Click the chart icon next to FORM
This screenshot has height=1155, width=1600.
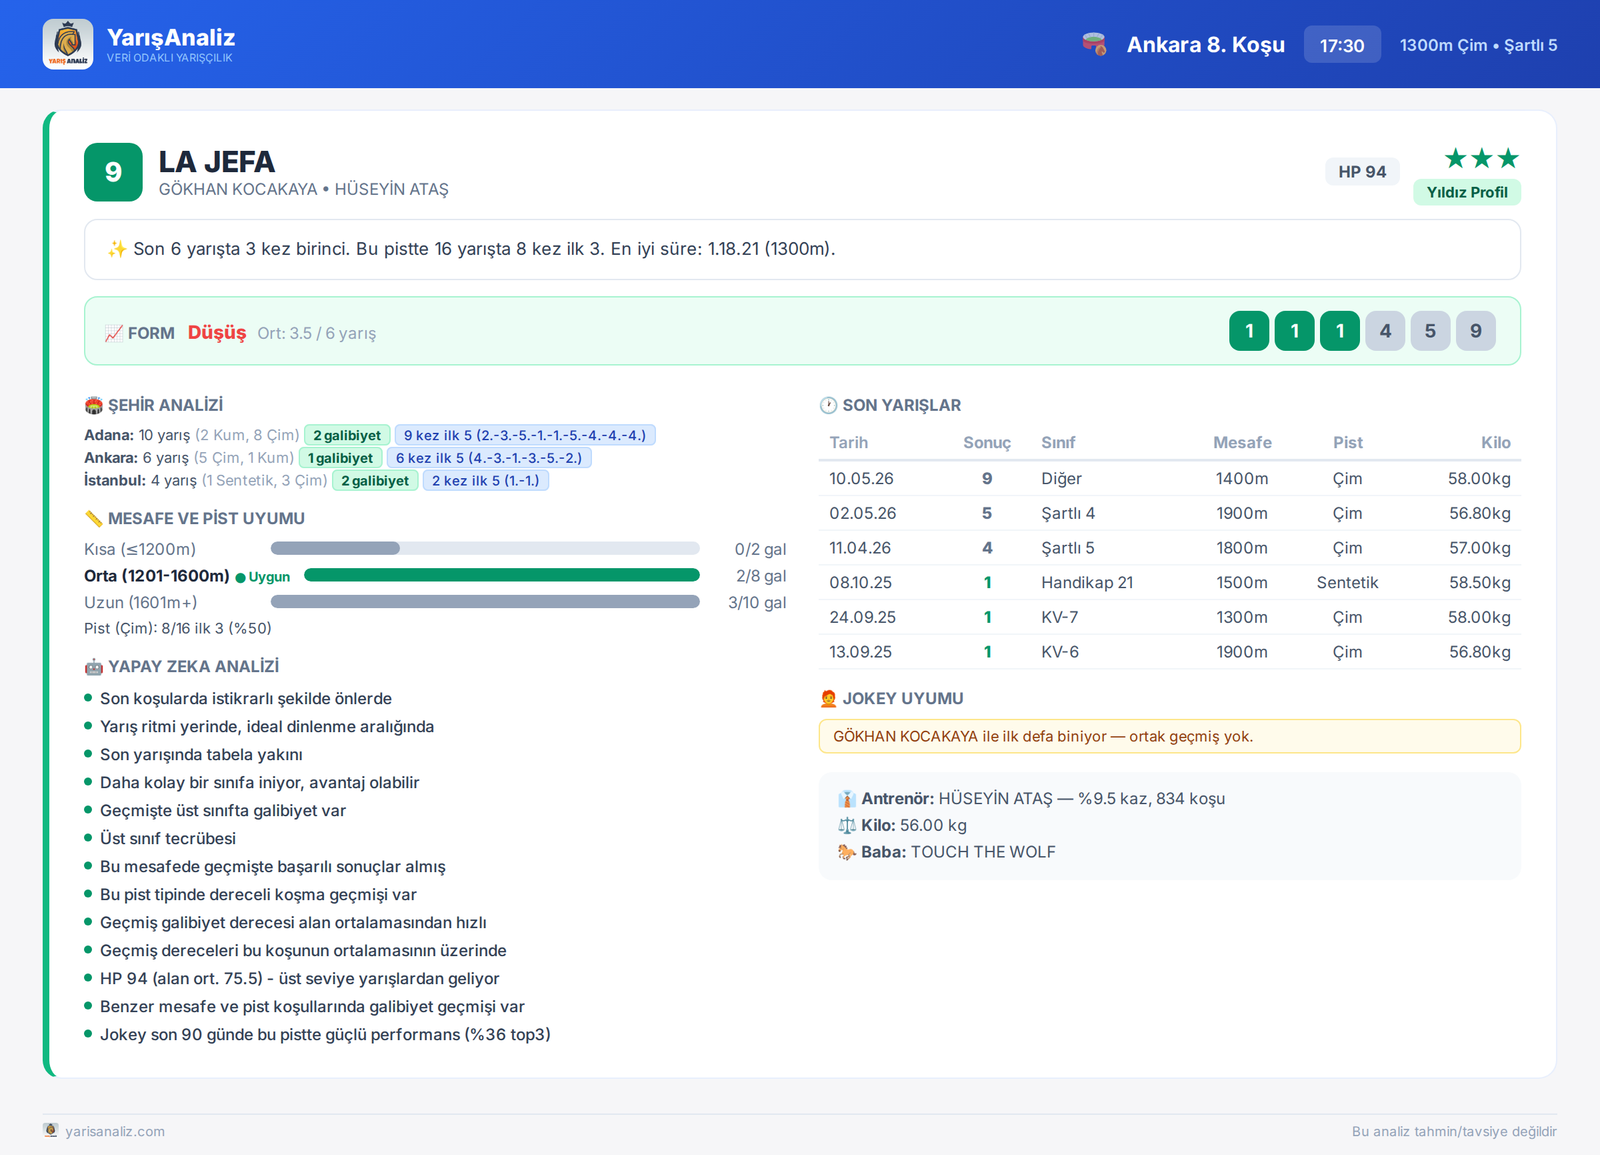coord(114,333)
